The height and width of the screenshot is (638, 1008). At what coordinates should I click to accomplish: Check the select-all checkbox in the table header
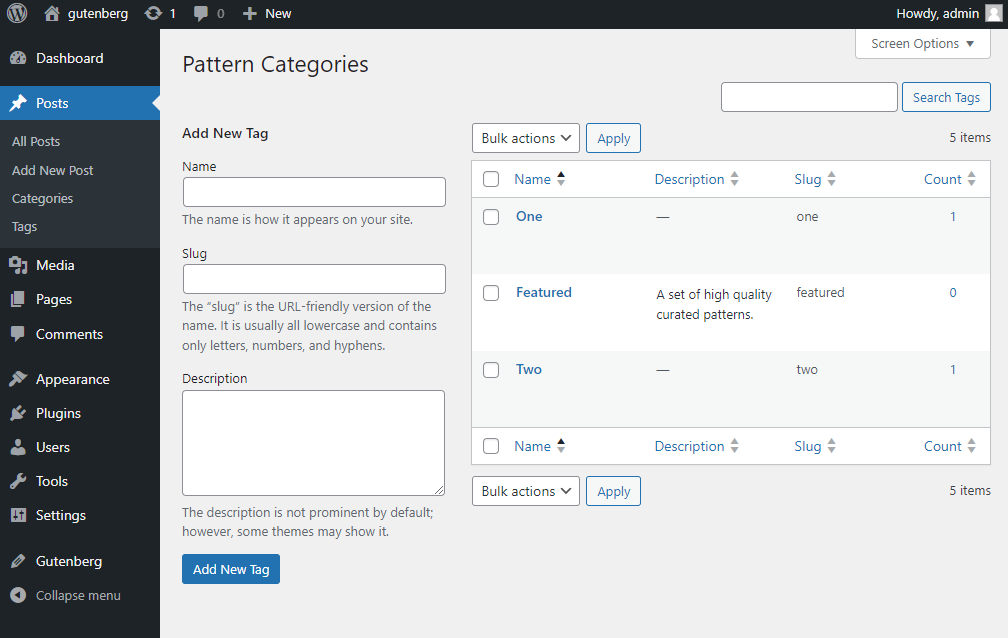(491, 178)
